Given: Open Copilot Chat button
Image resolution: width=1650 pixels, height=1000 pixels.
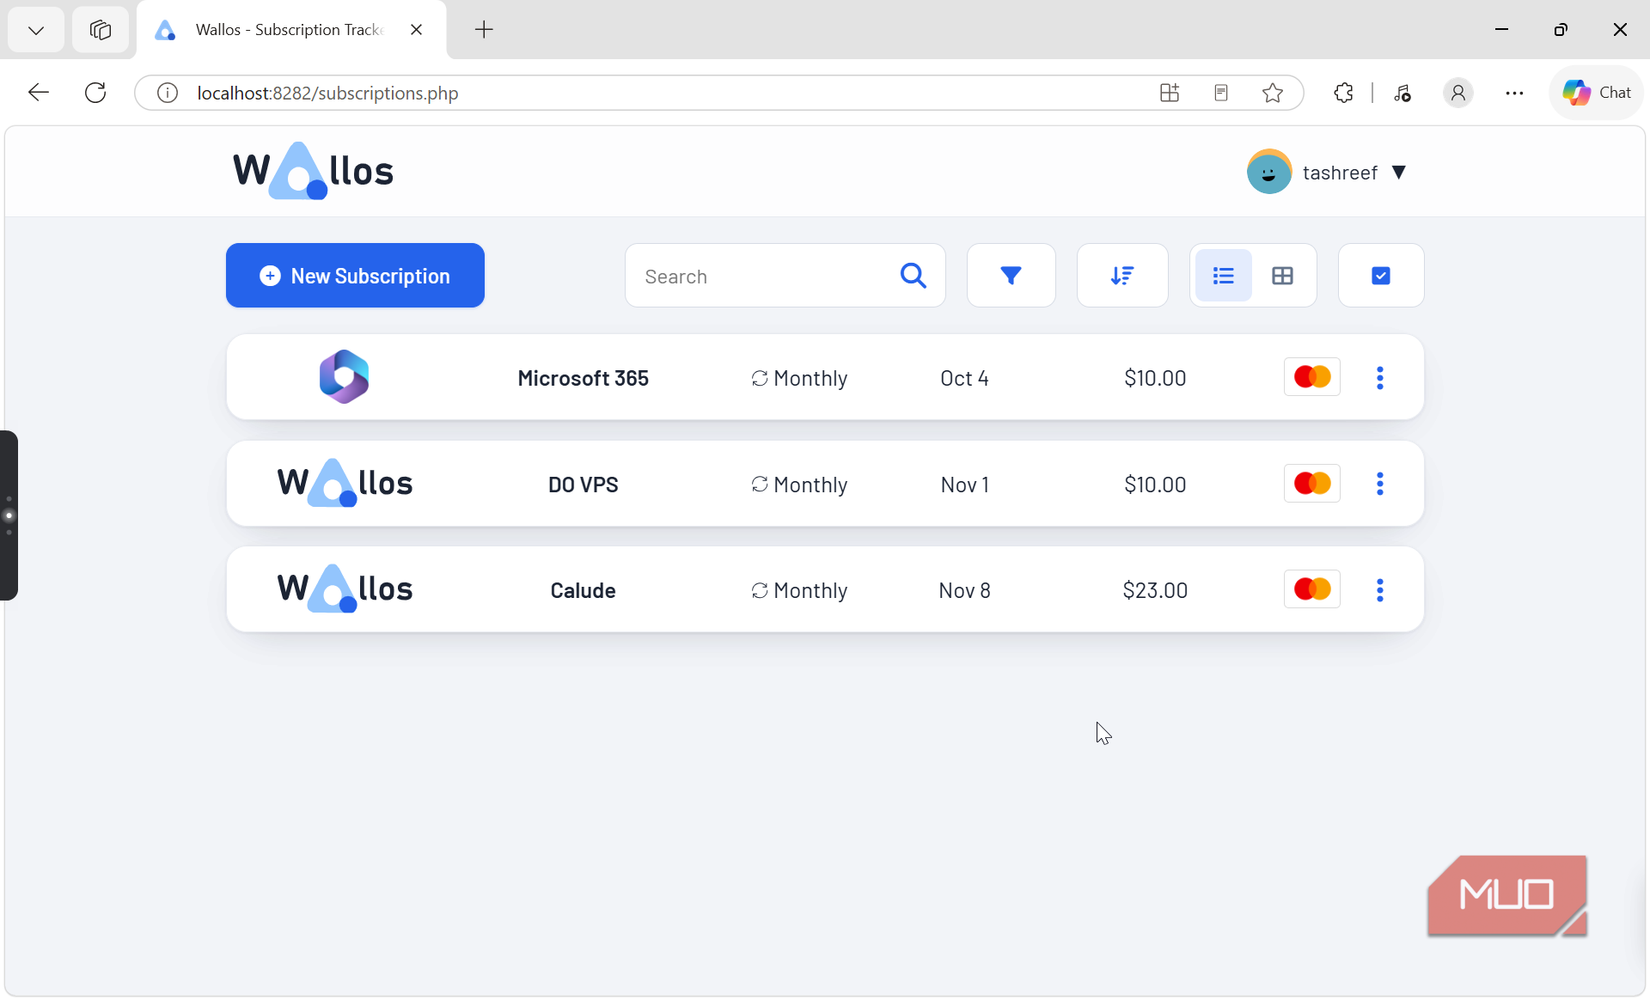Looking at the screenshot, I should click(x=1597, y=92).
